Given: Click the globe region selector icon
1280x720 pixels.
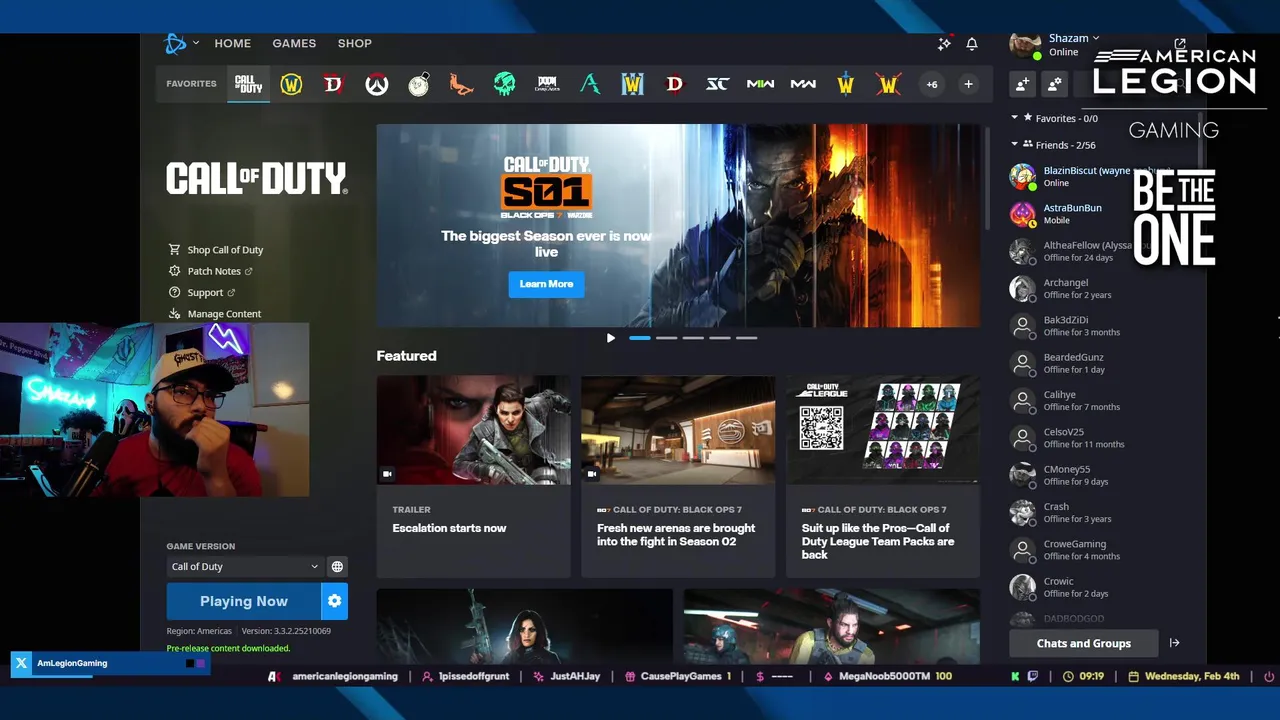Looking at the screenshot, I should 337,566.
